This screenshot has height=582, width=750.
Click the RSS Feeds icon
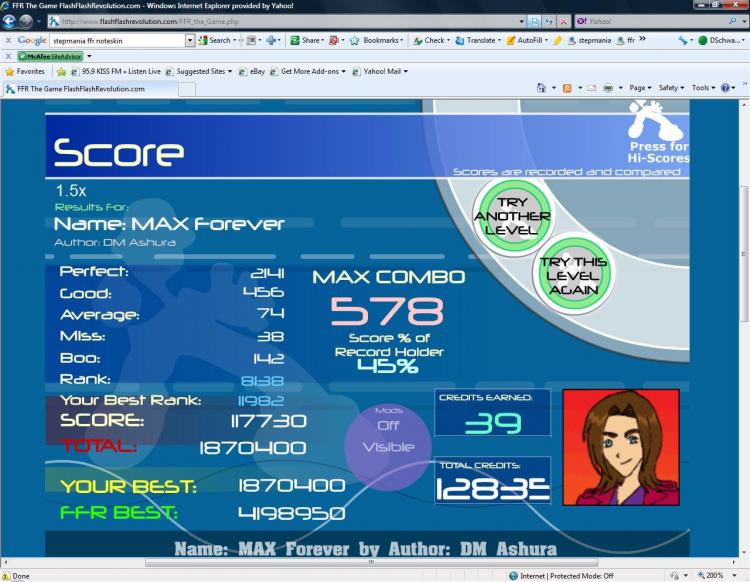click(567, 88)
